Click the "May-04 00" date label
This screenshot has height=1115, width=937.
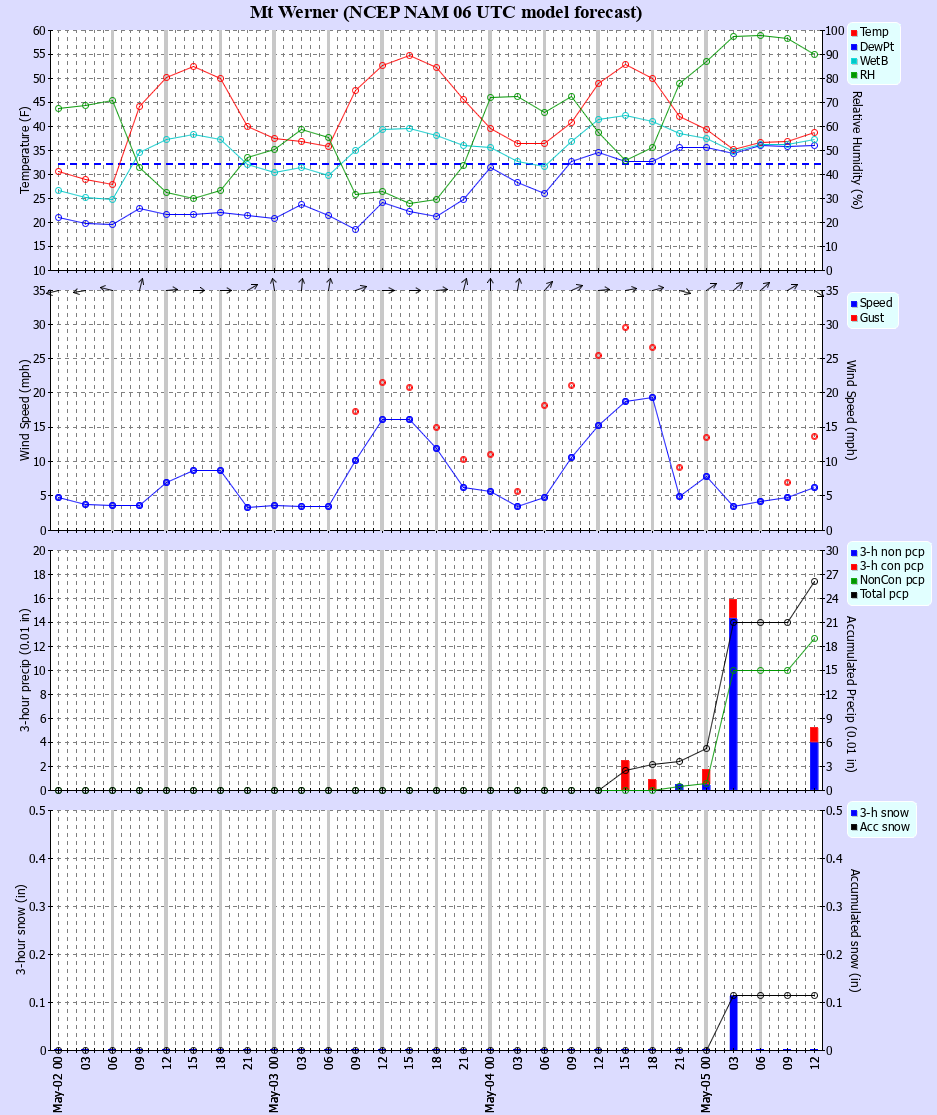point(491,1084)
